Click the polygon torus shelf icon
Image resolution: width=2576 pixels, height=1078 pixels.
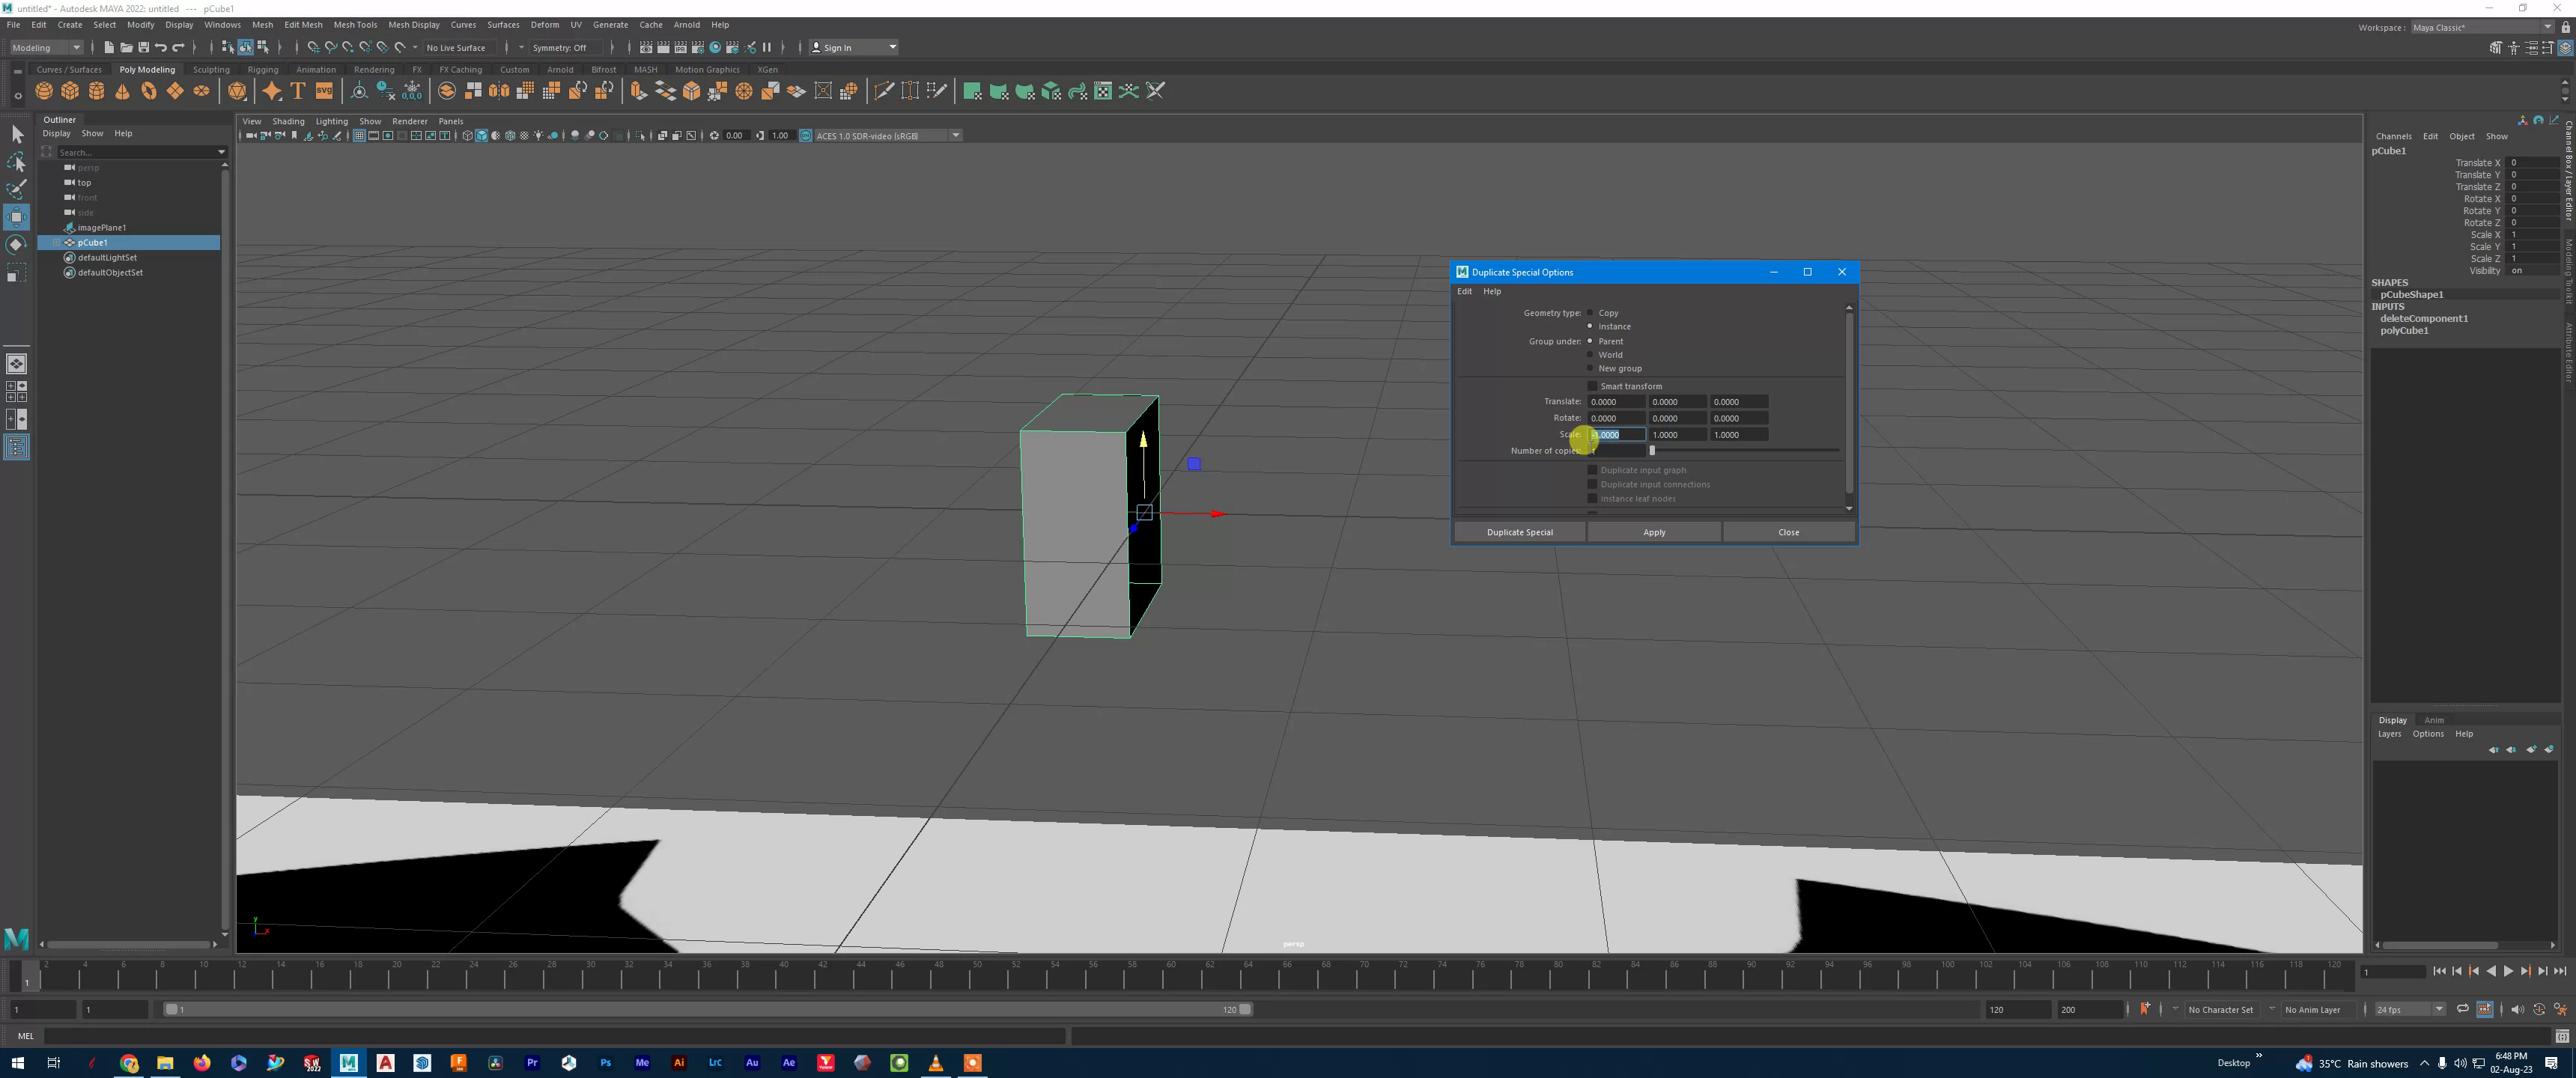pyautogui.click(x=149, y=91)
